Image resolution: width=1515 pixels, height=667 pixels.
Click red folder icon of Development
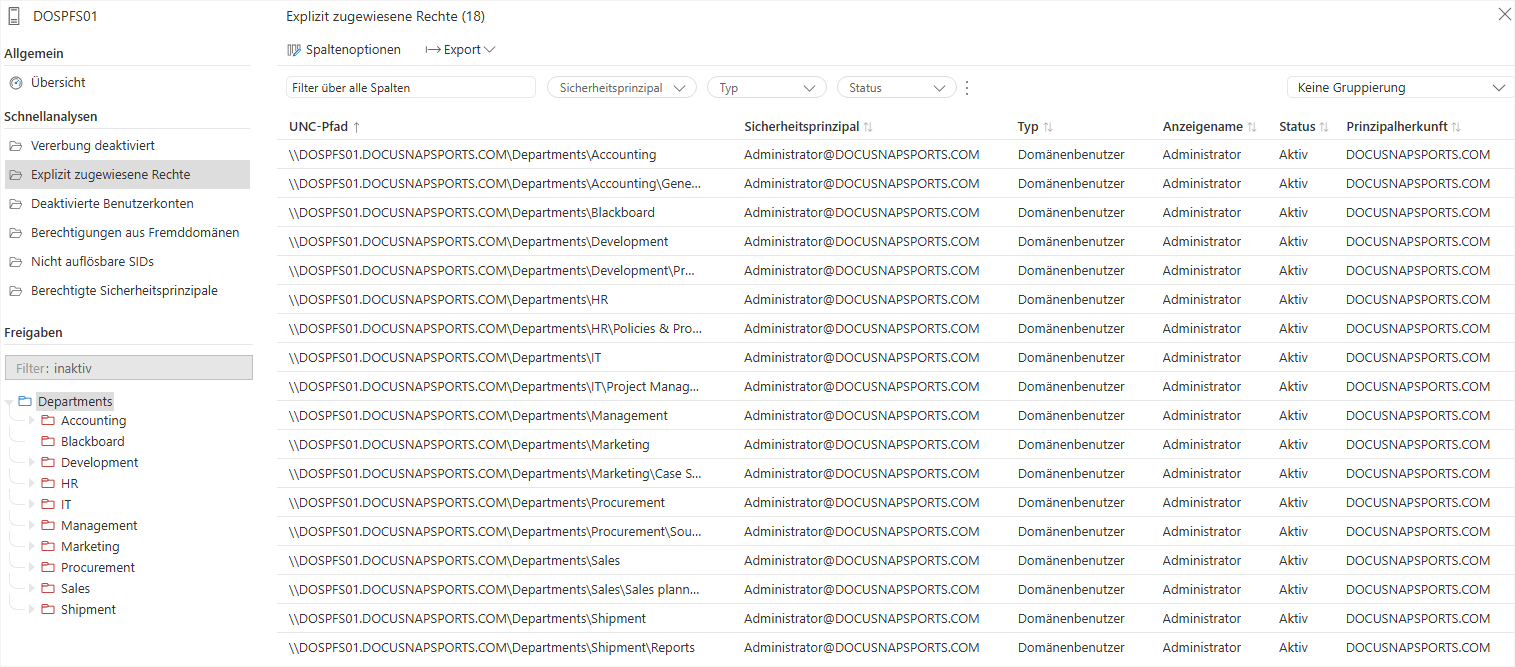[48, 463]
